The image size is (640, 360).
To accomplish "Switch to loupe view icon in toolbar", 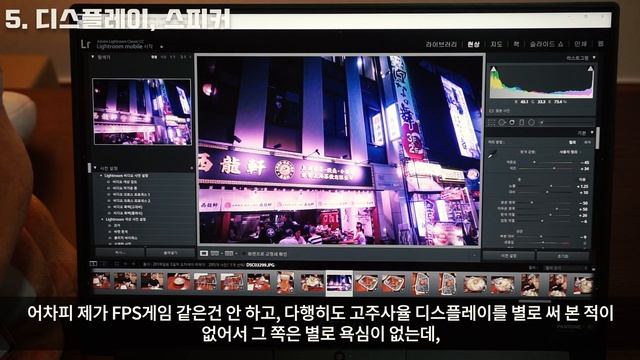I will click(x=204, y=253).
